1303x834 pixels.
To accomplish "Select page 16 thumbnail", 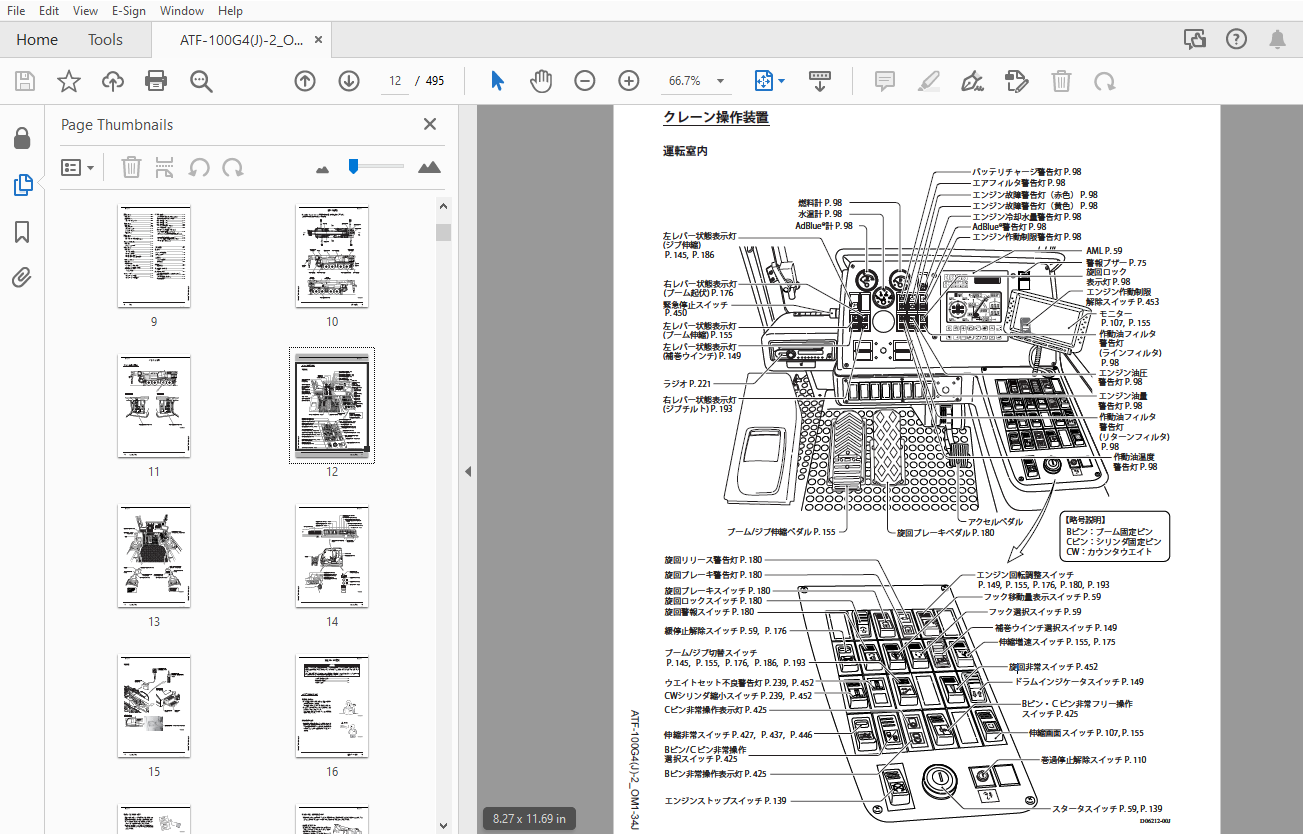I will (x=332, y=706).
